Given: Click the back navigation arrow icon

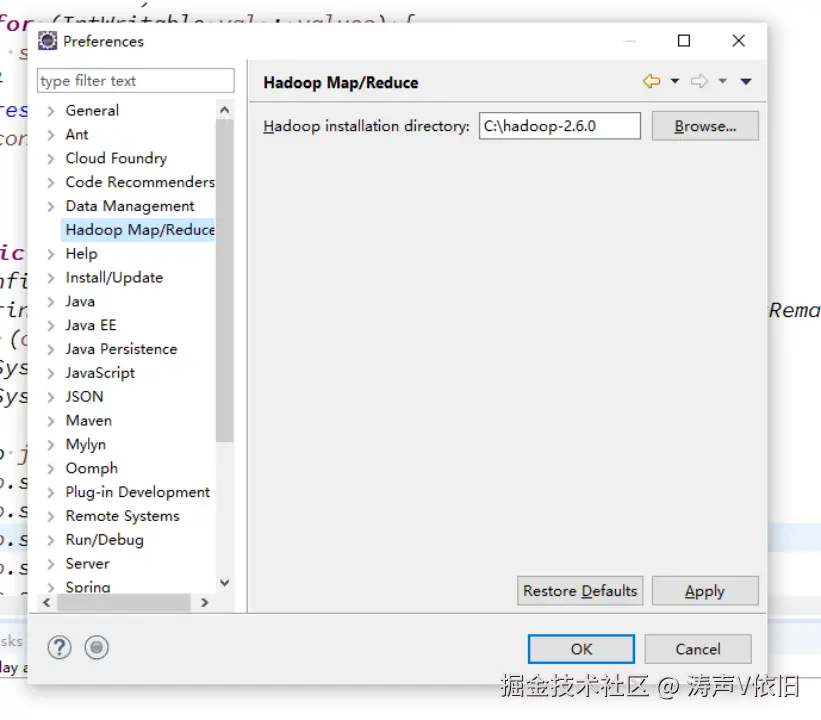Looking at the screenshot, I should pos(651,81).
